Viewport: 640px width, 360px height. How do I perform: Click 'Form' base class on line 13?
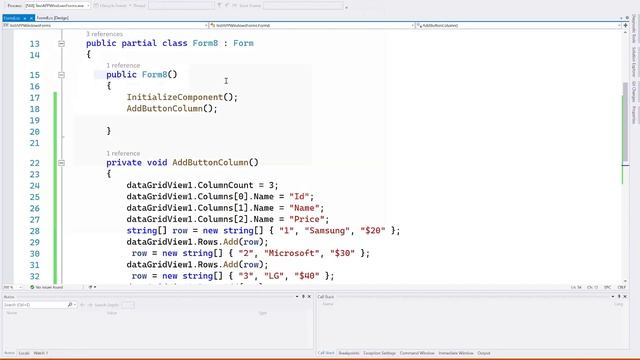click(x=243, y=43)
